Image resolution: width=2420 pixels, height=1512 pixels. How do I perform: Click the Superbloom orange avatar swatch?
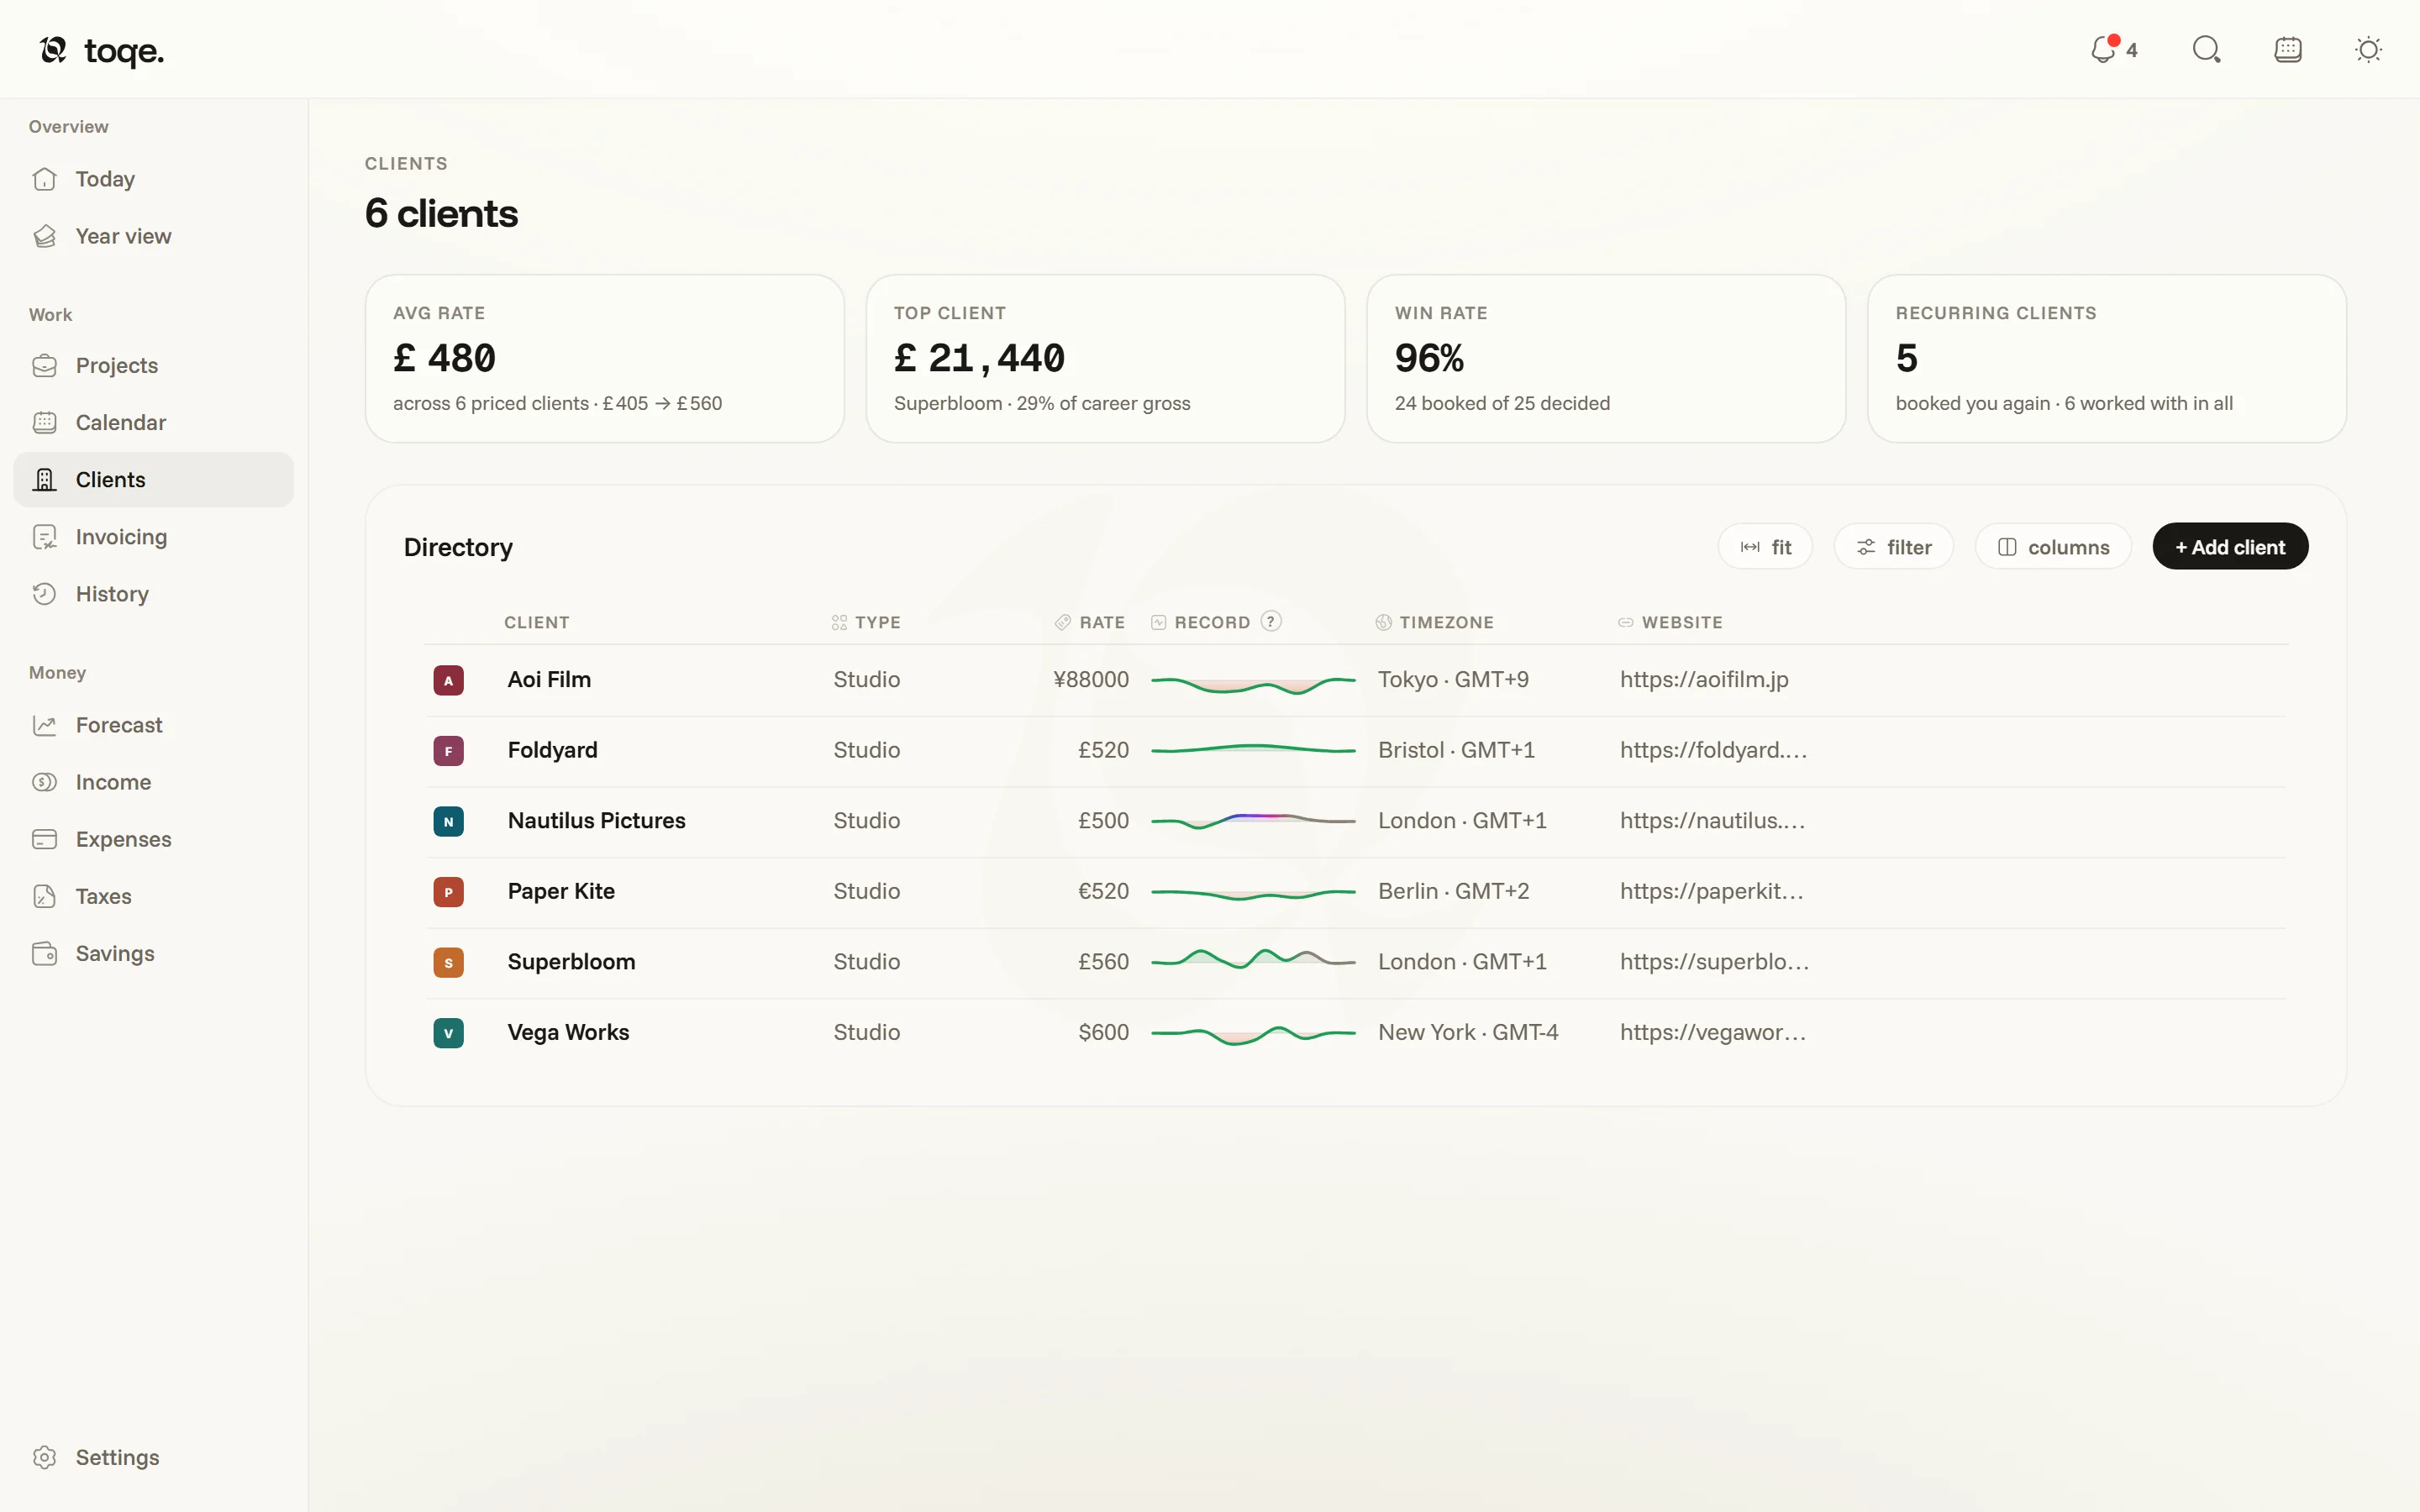448,962
